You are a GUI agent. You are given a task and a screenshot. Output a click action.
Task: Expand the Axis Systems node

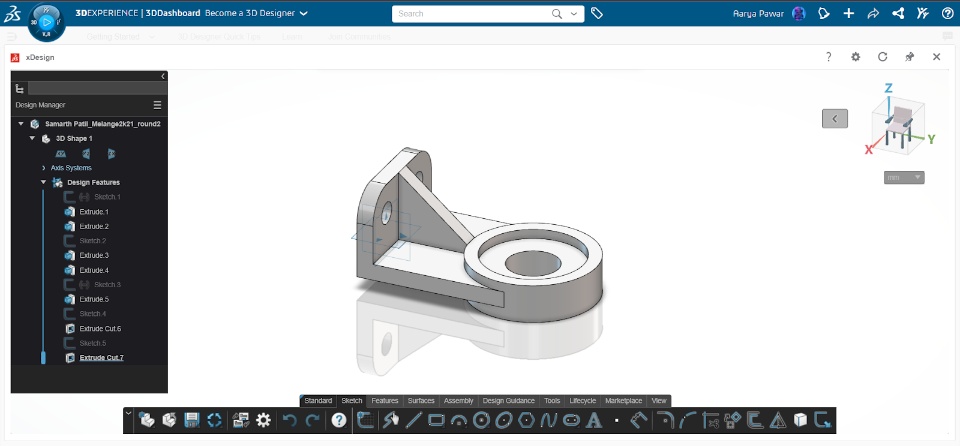click(43, 168)
